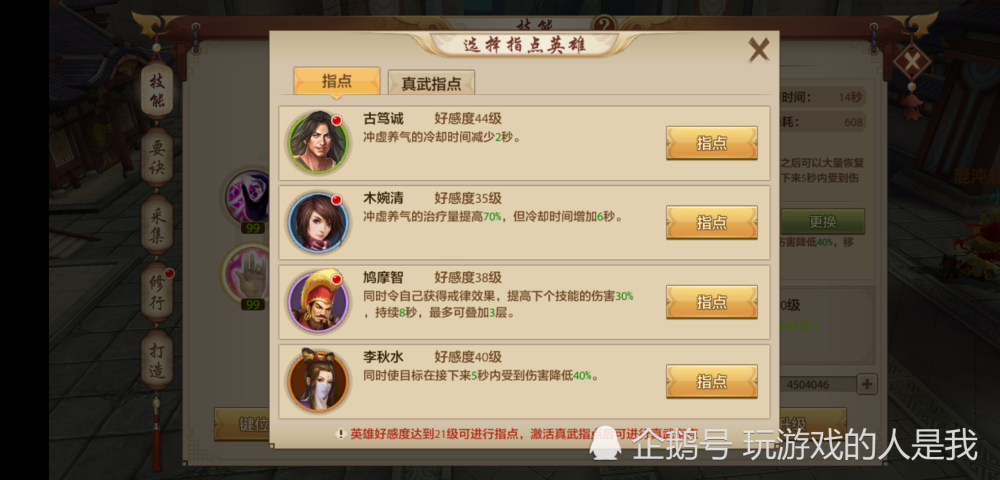Click the red diamond close icon
Image resolution: width=1000 pixels, height=480 pixels.
pos(912,62)
